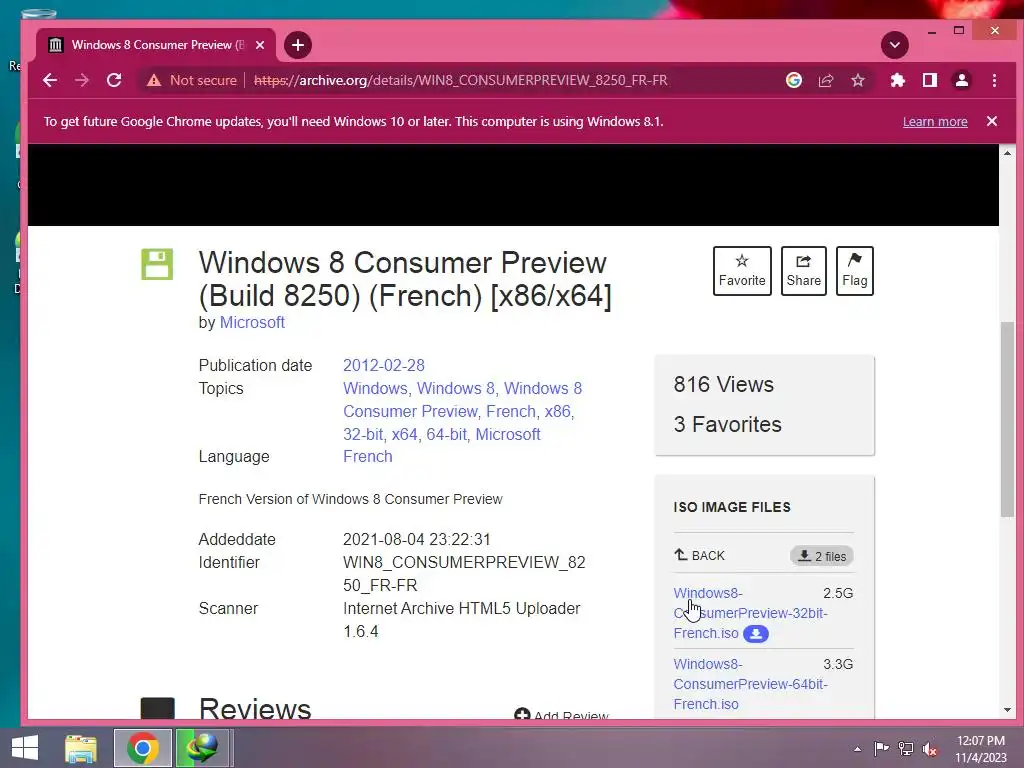Open the Windows Start button
1024x768 pixels.
(x=25, y=748)
